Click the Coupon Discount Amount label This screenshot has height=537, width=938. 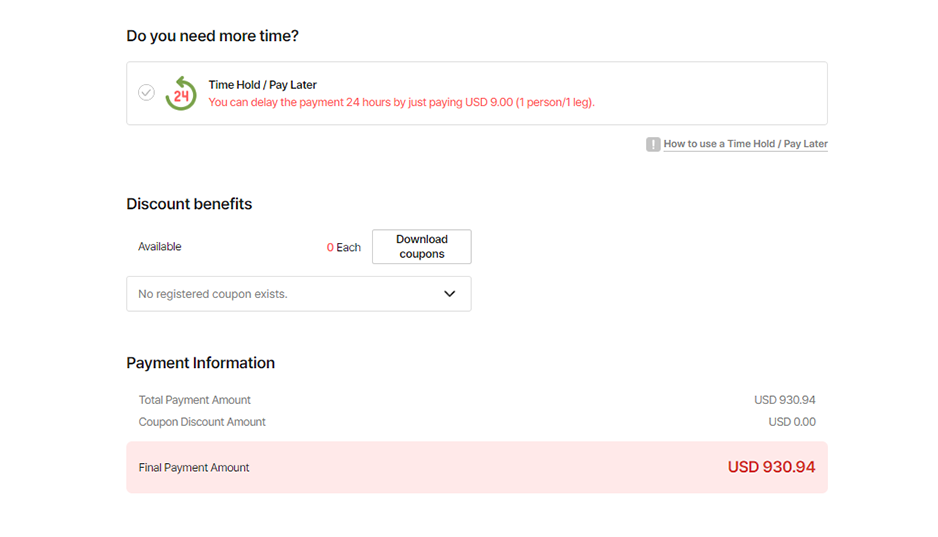202,422
